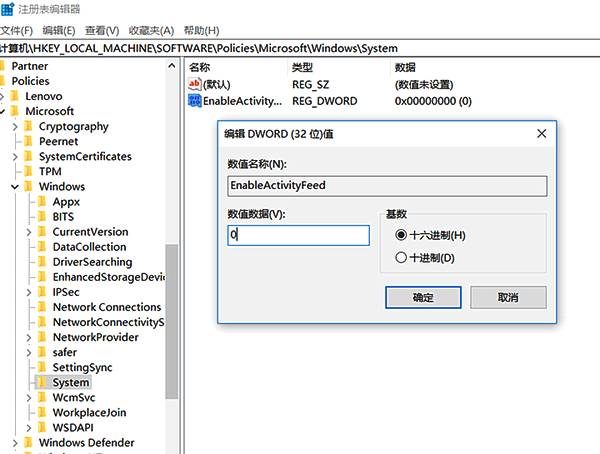Viewport: 600px width, 454px height.
Task: Click the WSDAPI folder icon
Action: [x=42, y=427]
